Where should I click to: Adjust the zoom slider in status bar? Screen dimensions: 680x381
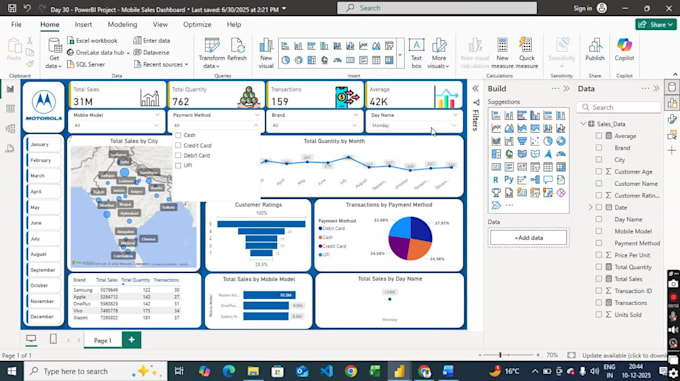coord(500,355)
